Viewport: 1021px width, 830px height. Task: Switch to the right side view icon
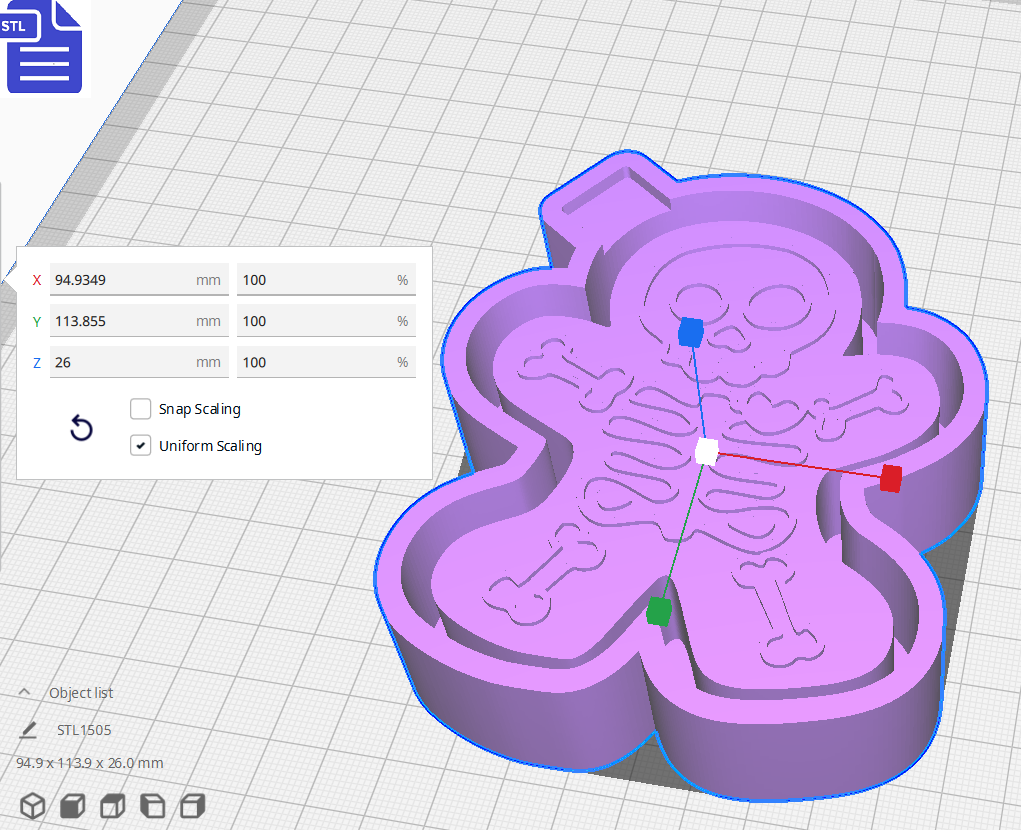coord(192,805)
